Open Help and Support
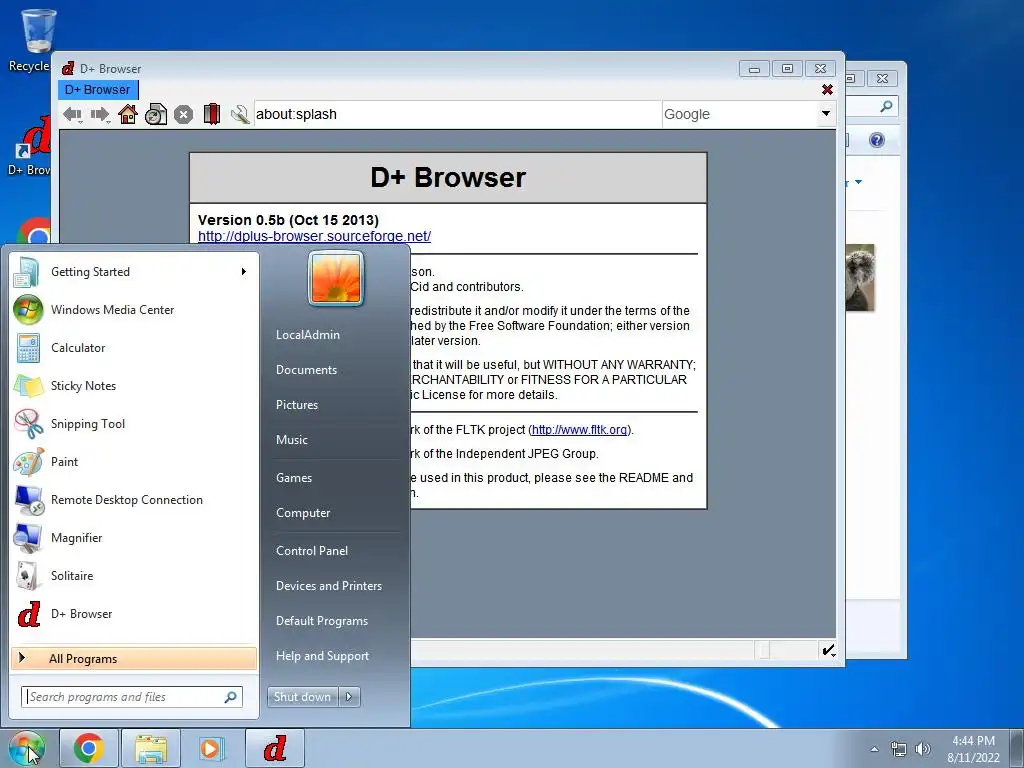This screenshot has width=1024, height=768. click(322, 656)
